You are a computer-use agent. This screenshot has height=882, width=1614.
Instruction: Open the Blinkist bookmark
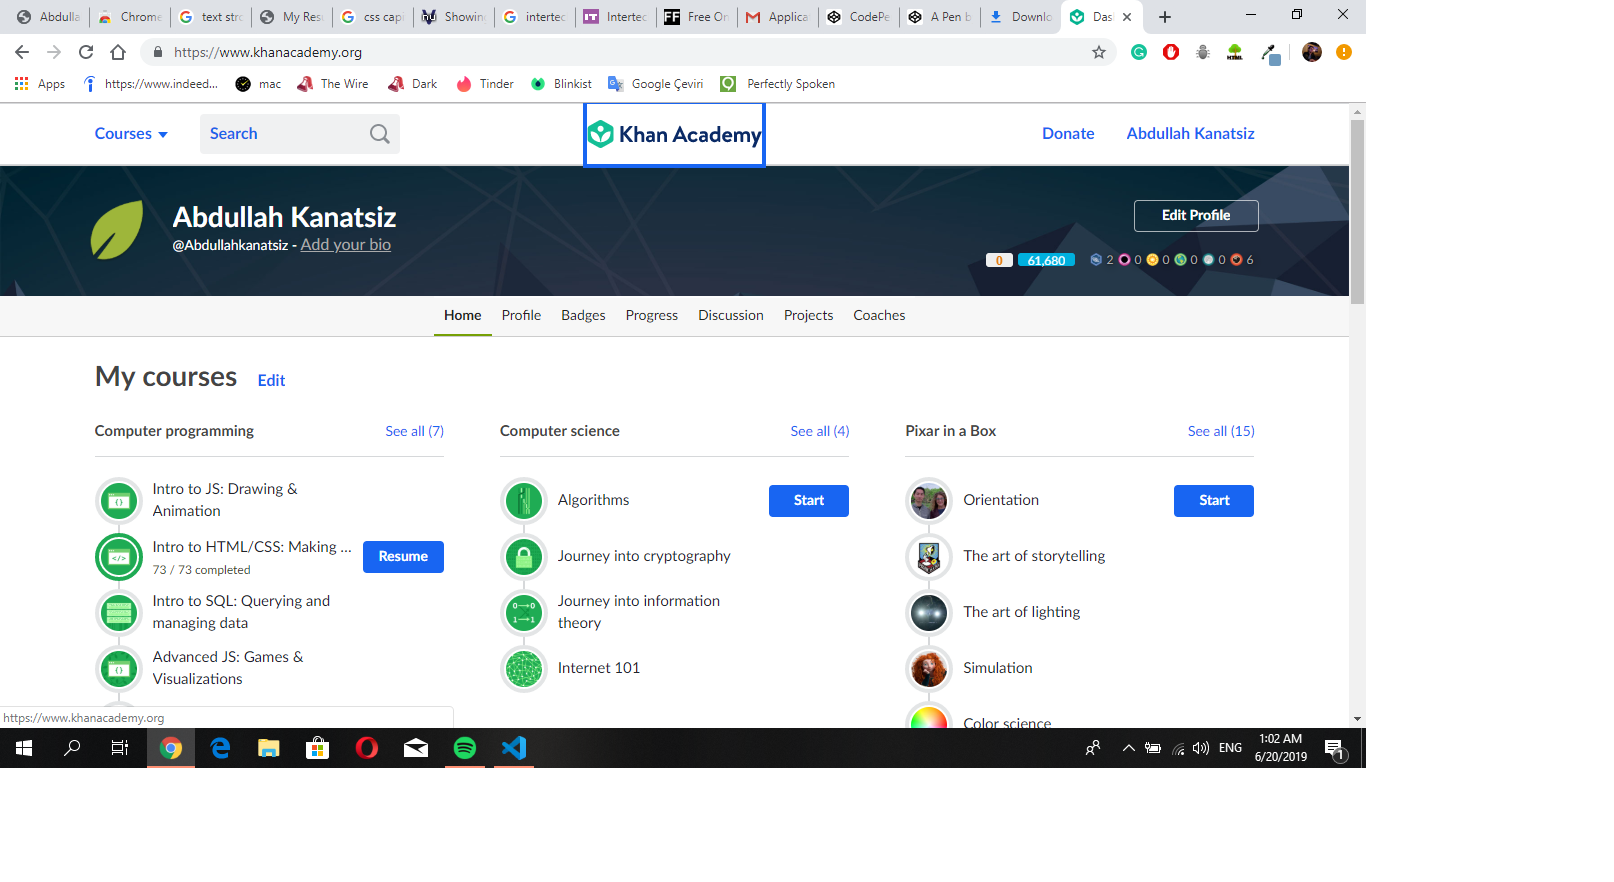click(x=562, y=84)
